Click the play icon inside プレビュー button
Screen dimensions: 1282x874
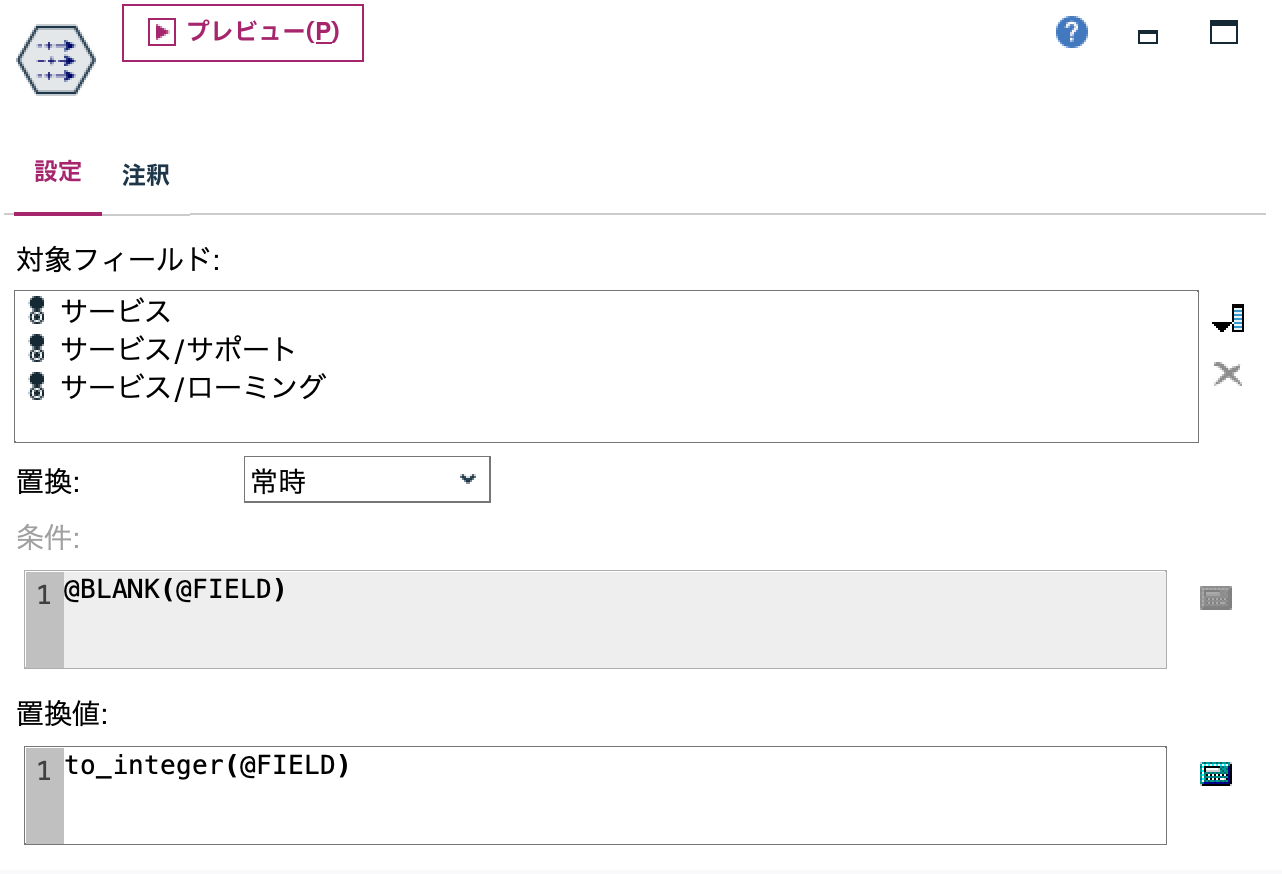click(160, 32)
